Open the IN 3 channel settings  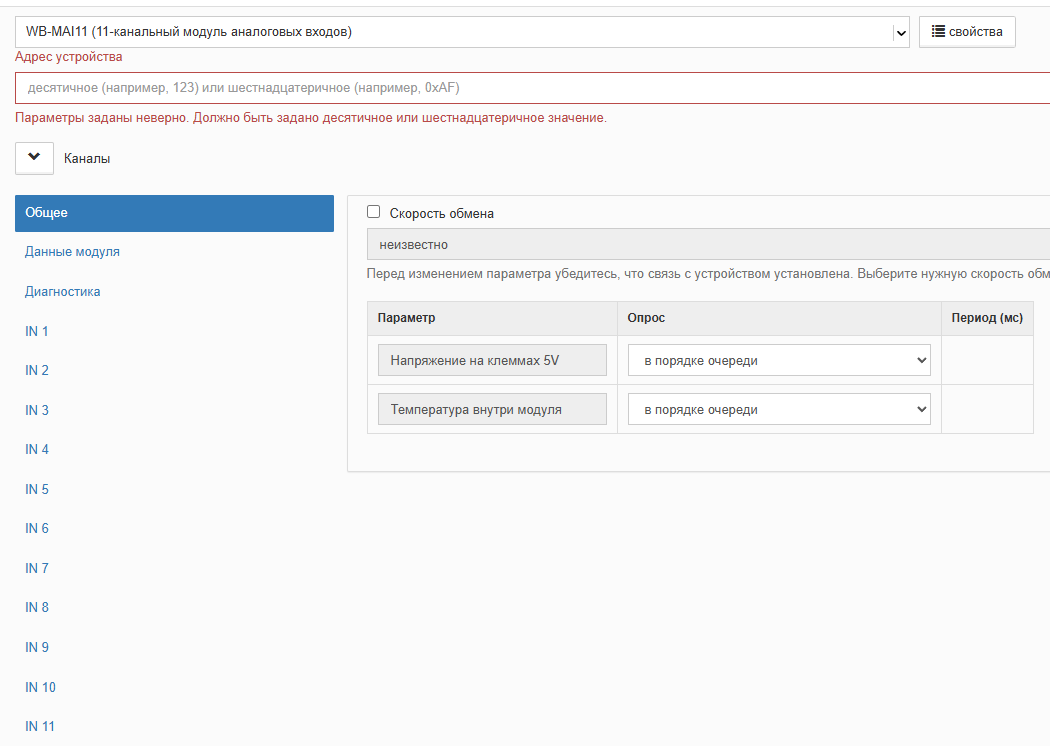point(37,410)
